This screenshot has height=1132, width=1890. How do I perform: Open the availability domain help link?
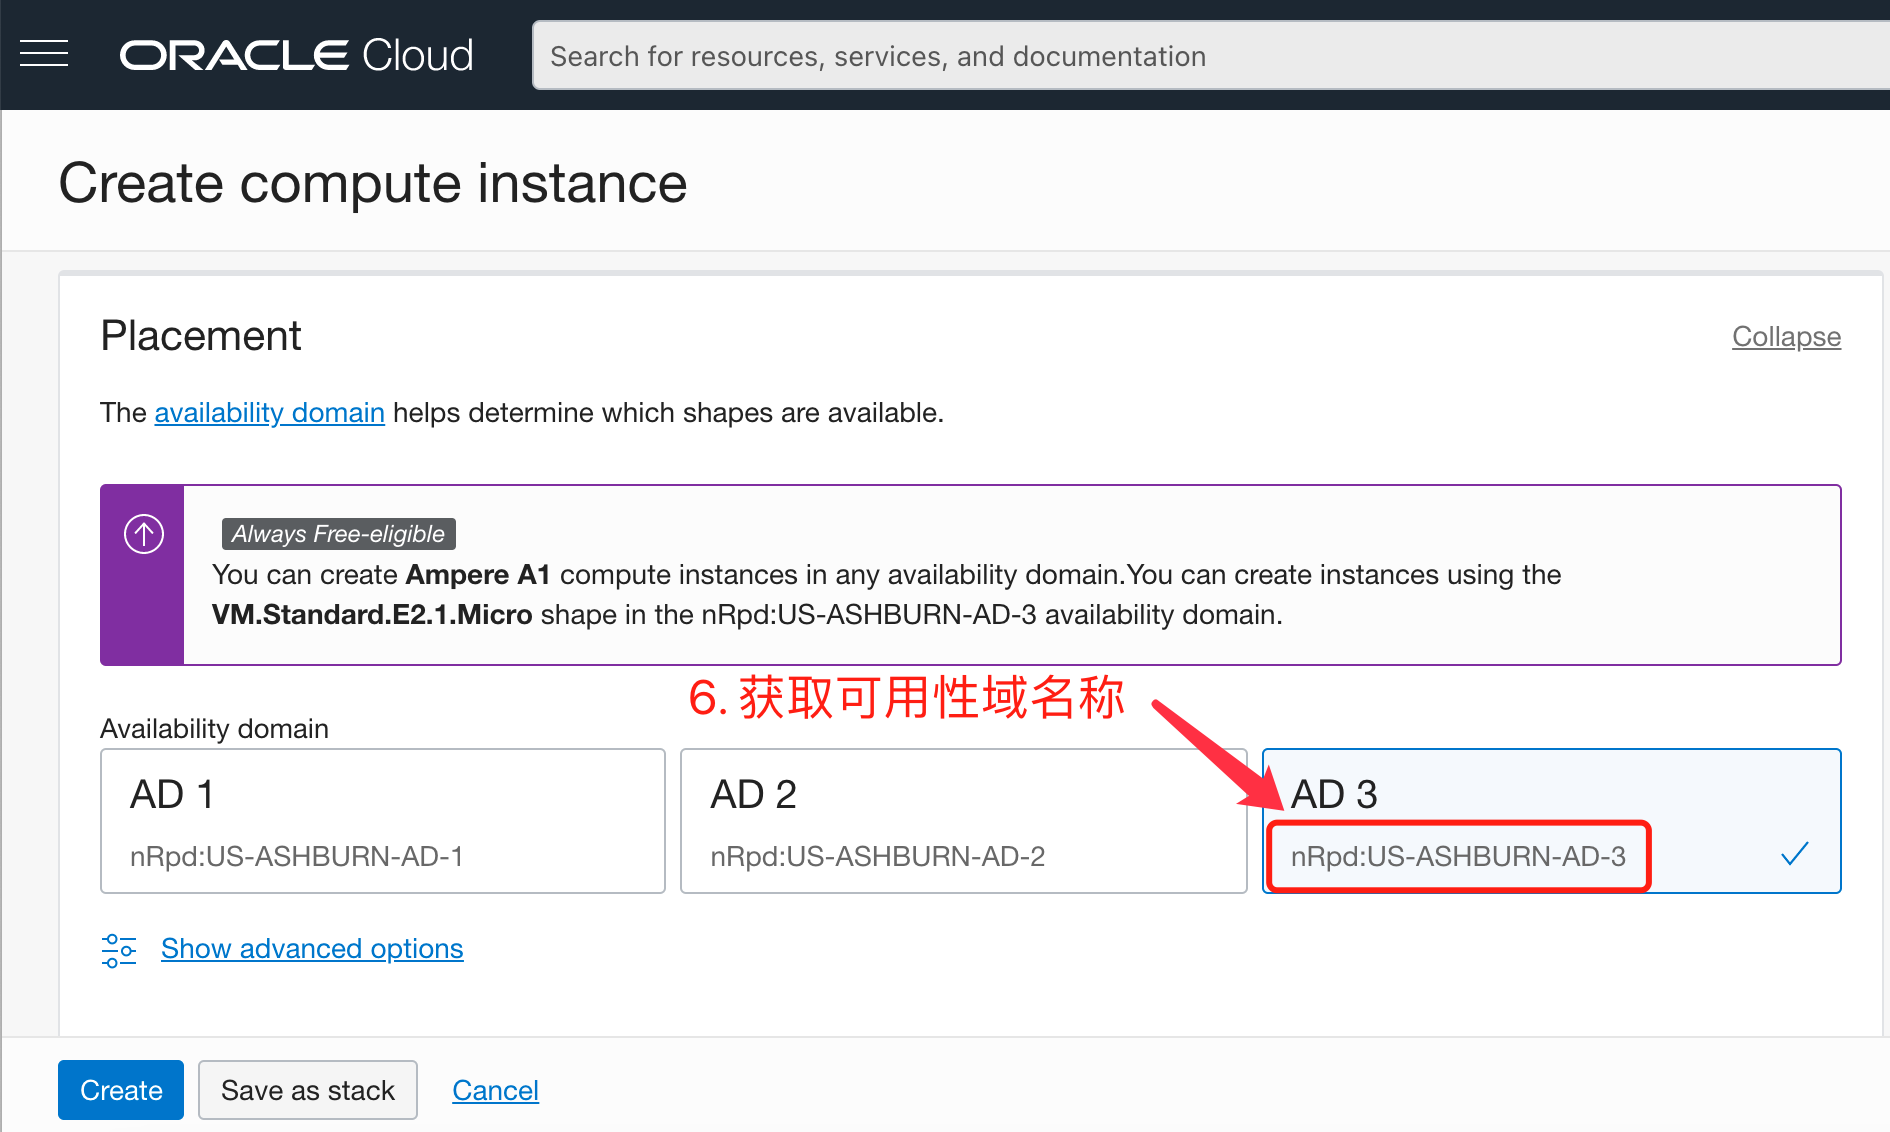point(269,413)
